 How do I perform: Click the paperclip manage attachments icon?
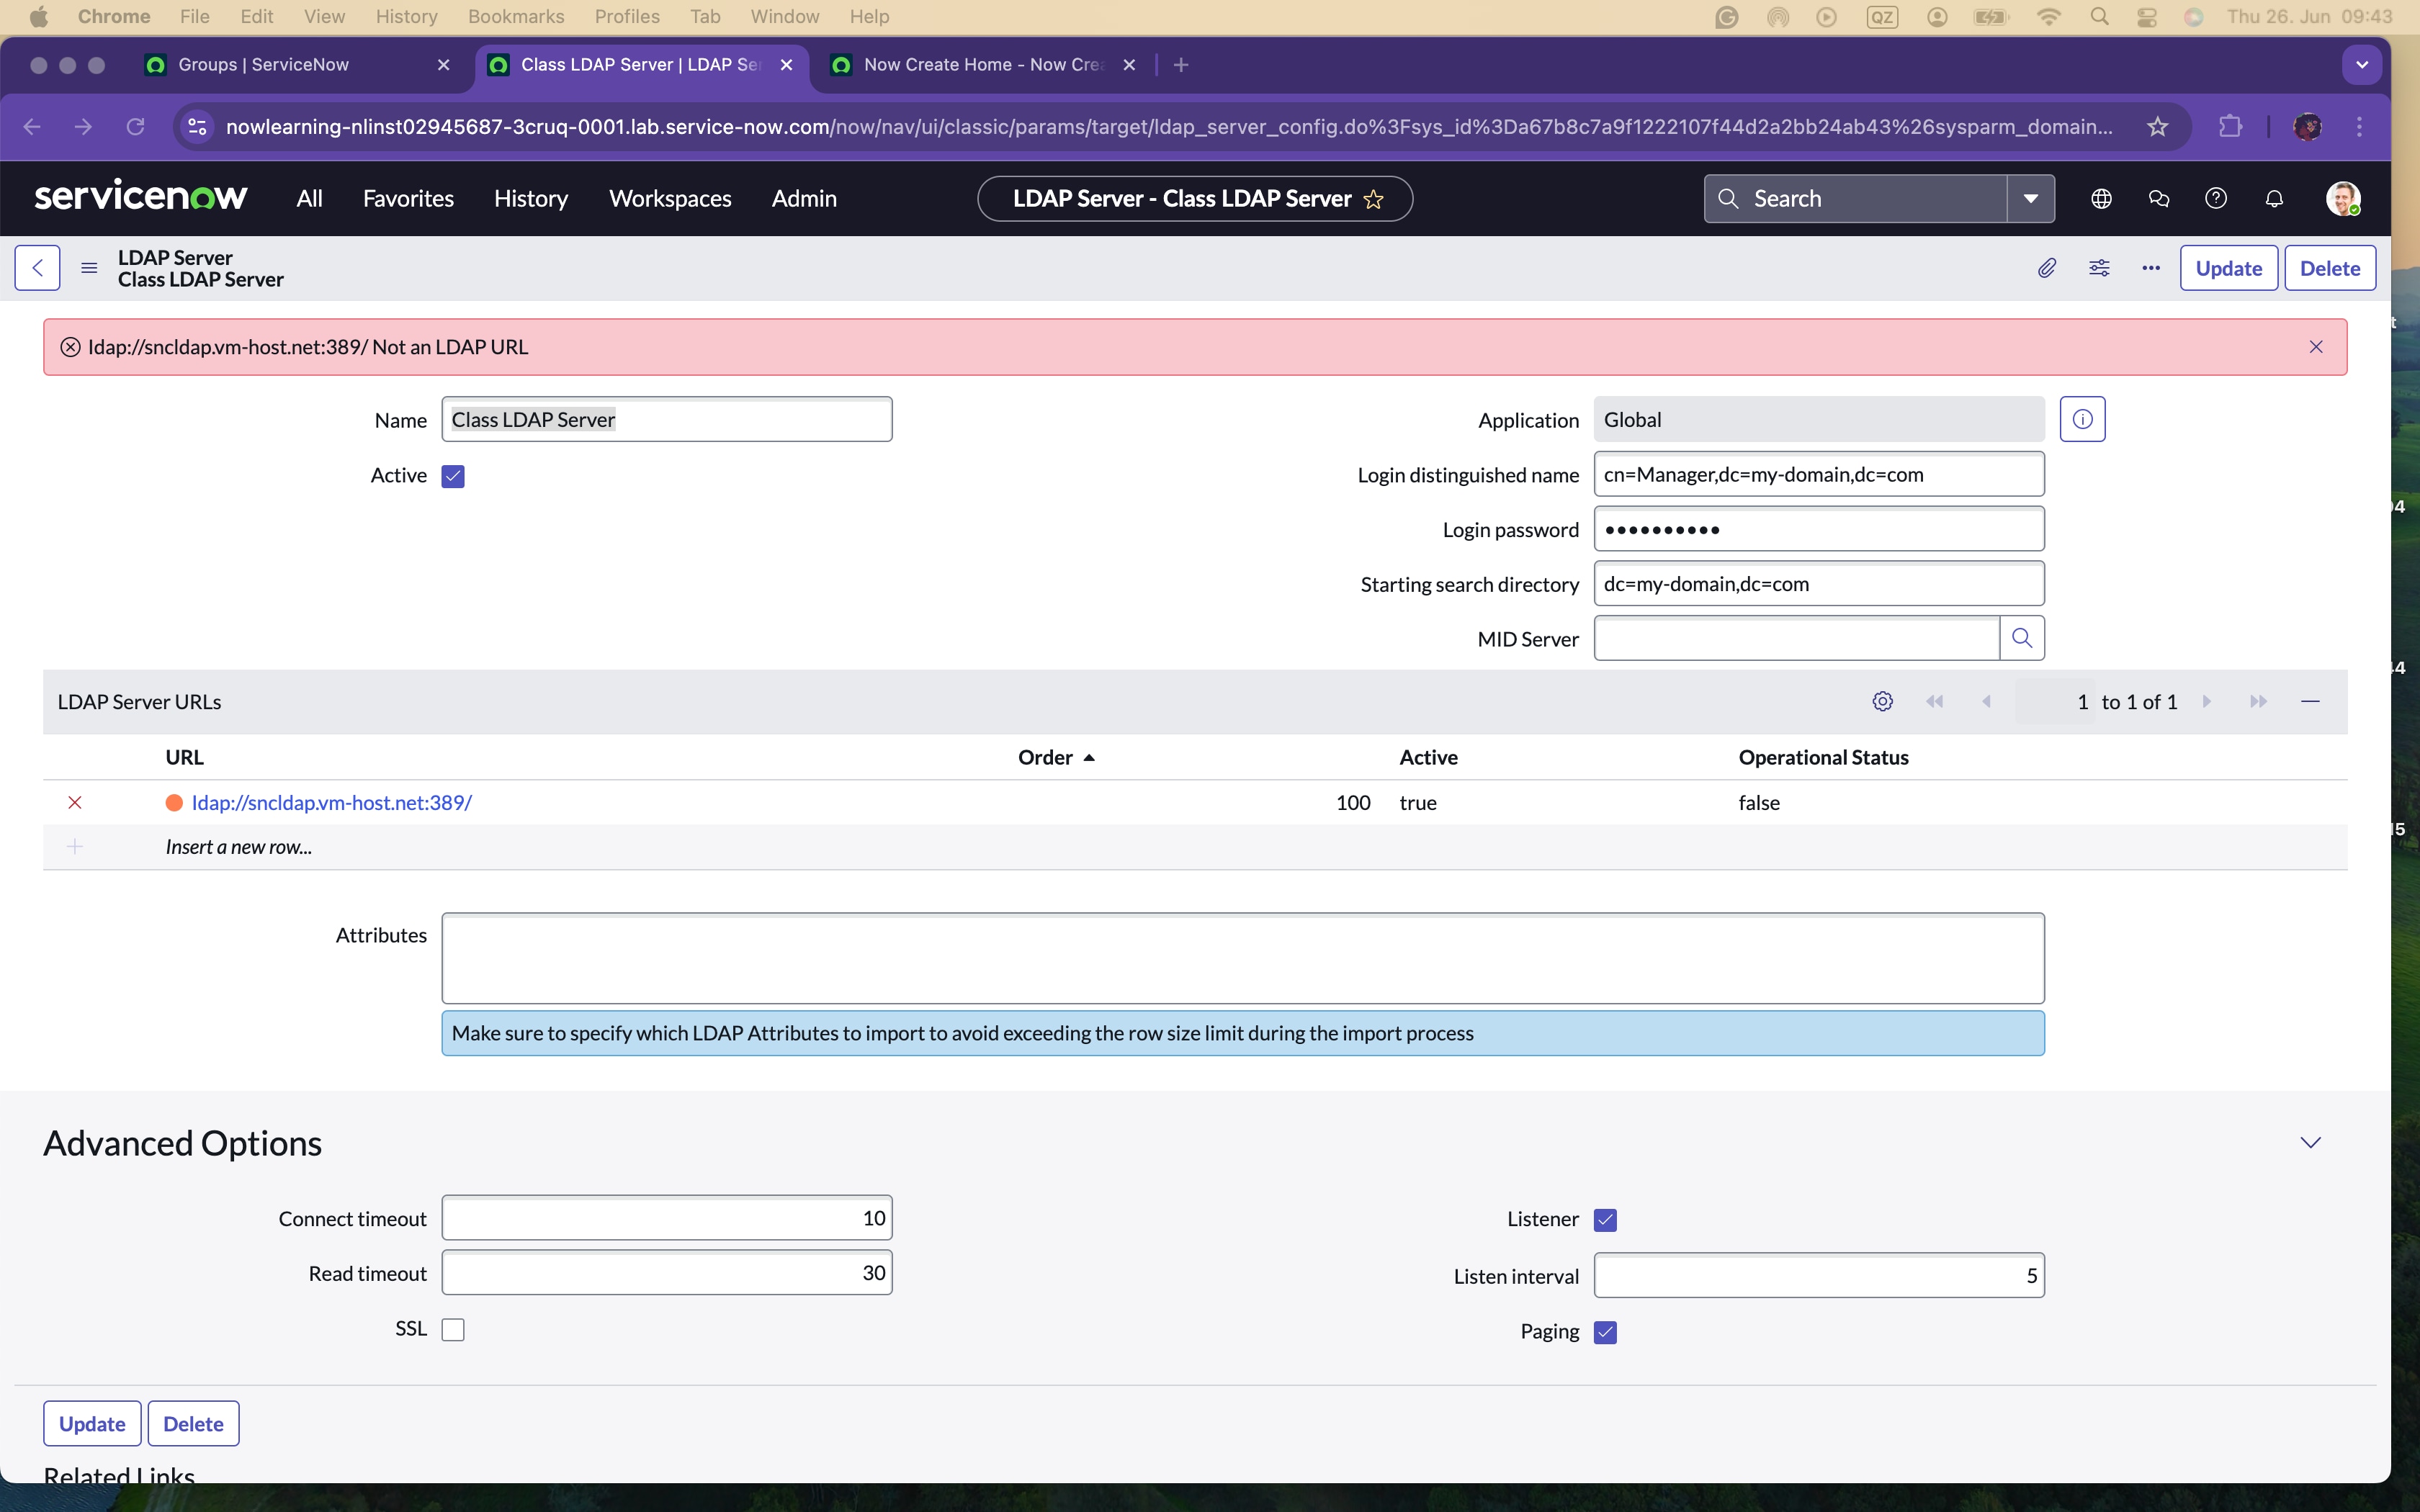[2047, 268]
